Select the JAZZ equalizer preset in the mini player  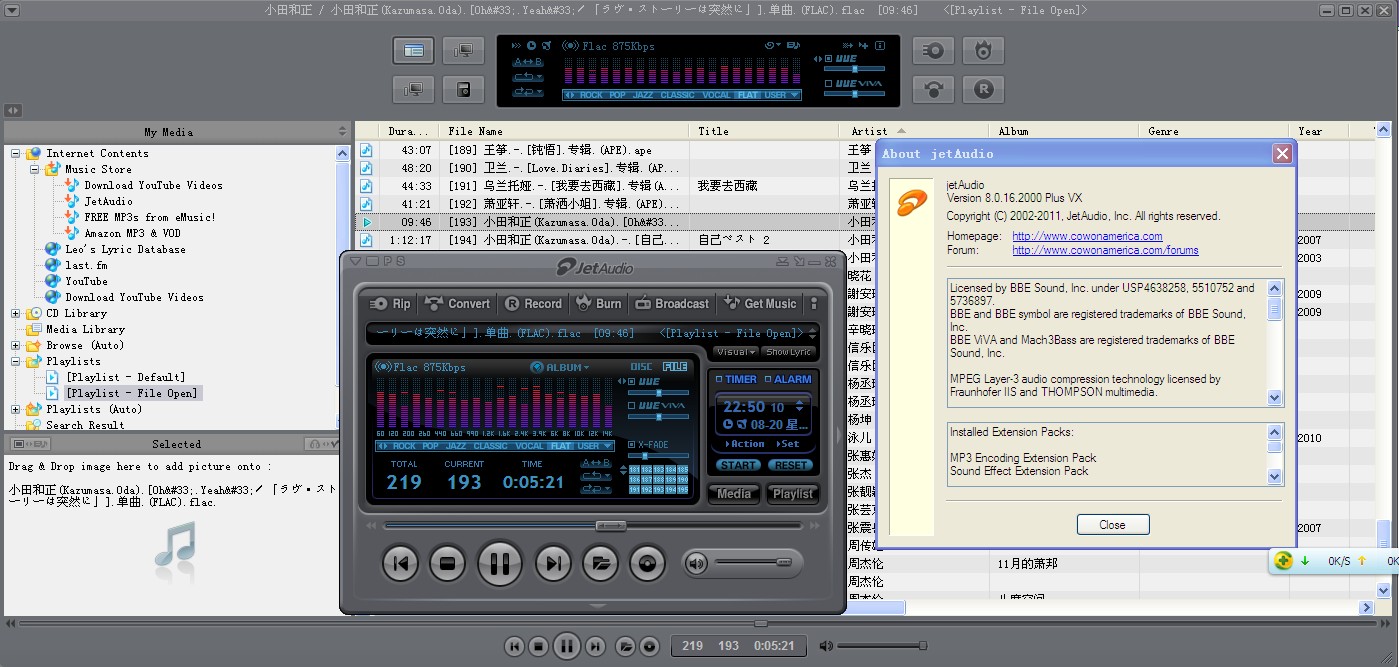point(456,446)
